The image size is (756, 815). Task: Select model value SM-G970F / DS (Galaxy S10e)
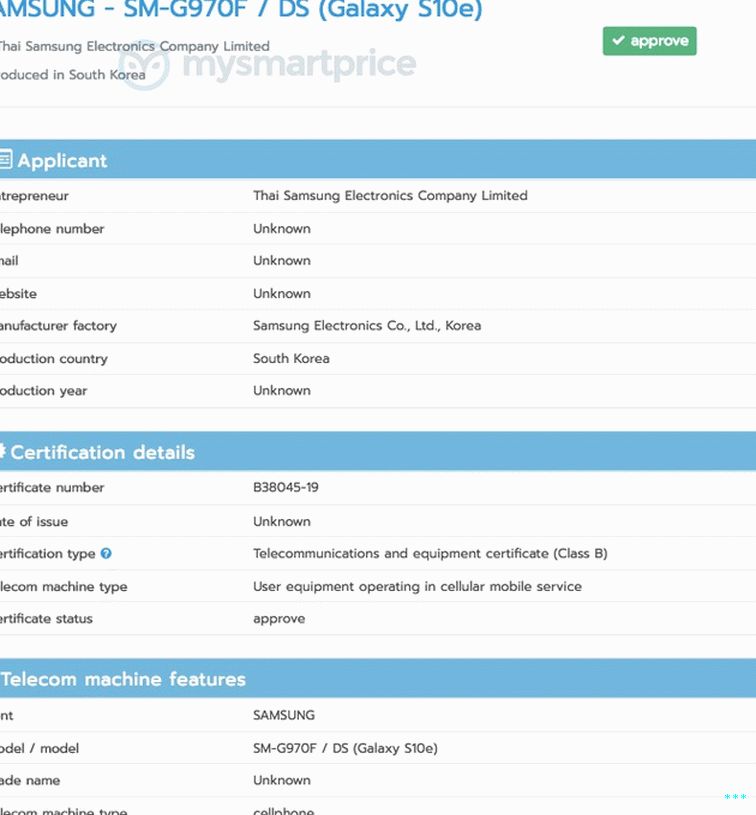pyautogui.click(x=345, y=748)
